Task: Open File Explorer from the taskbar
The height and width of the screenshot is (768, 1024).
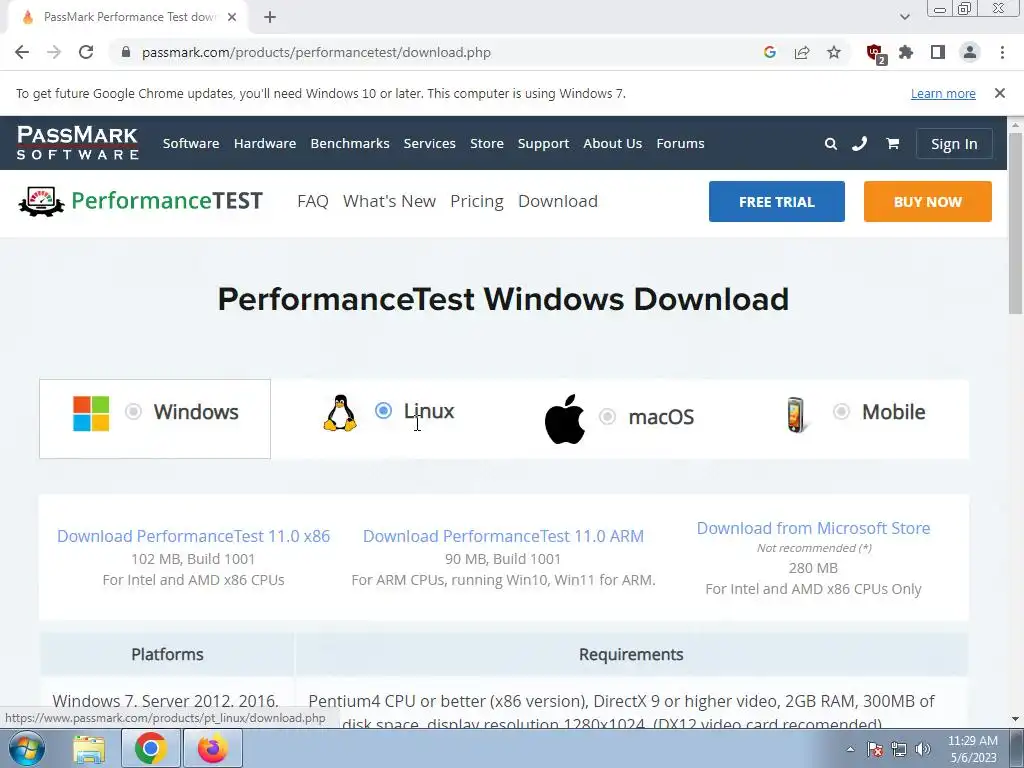Action: click(89, 748)
